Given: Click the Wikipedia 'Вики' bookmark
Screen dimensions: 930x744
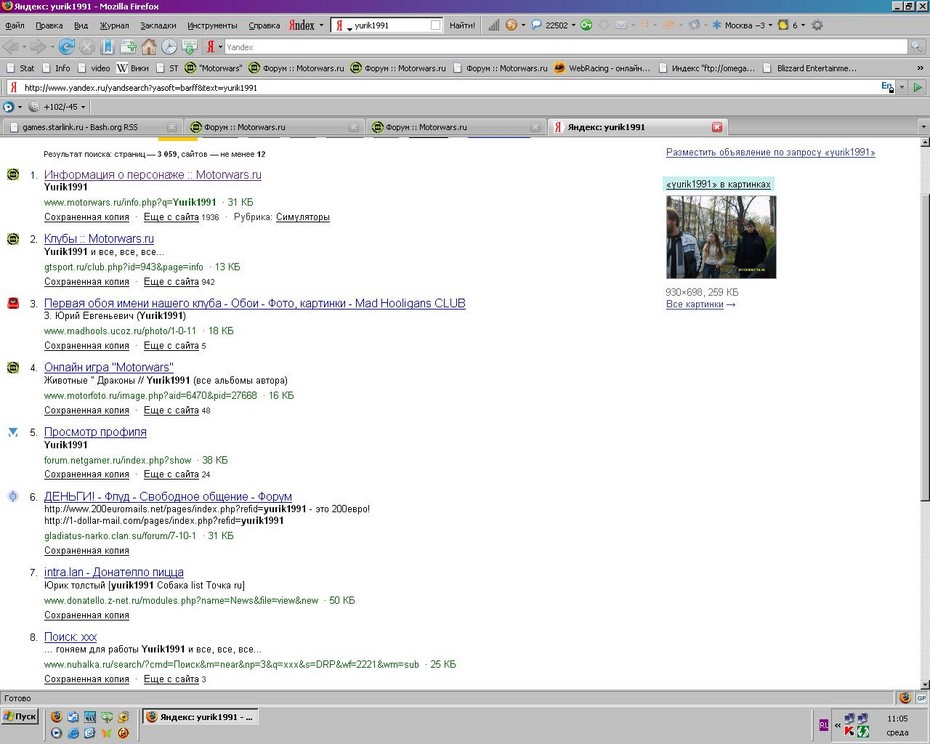Looking at the screenshot, I should (133, 68).
